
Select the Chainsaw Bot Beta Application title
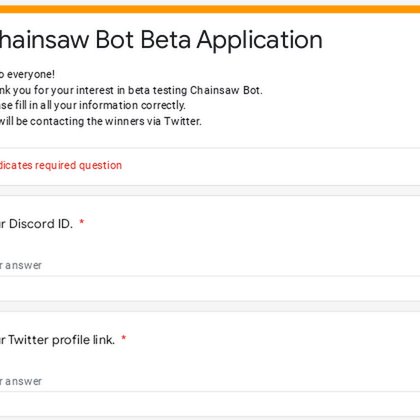161,40
